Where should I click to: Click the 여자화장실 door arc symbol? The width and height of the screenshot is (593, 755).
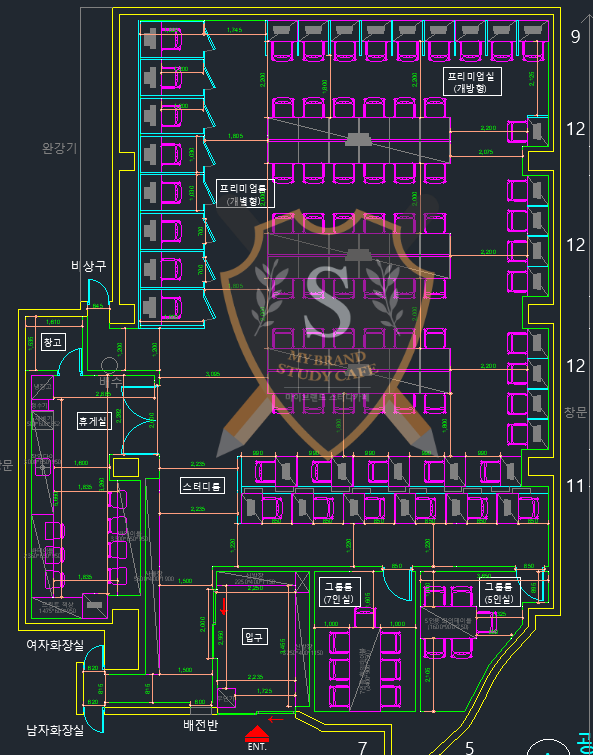94,658
